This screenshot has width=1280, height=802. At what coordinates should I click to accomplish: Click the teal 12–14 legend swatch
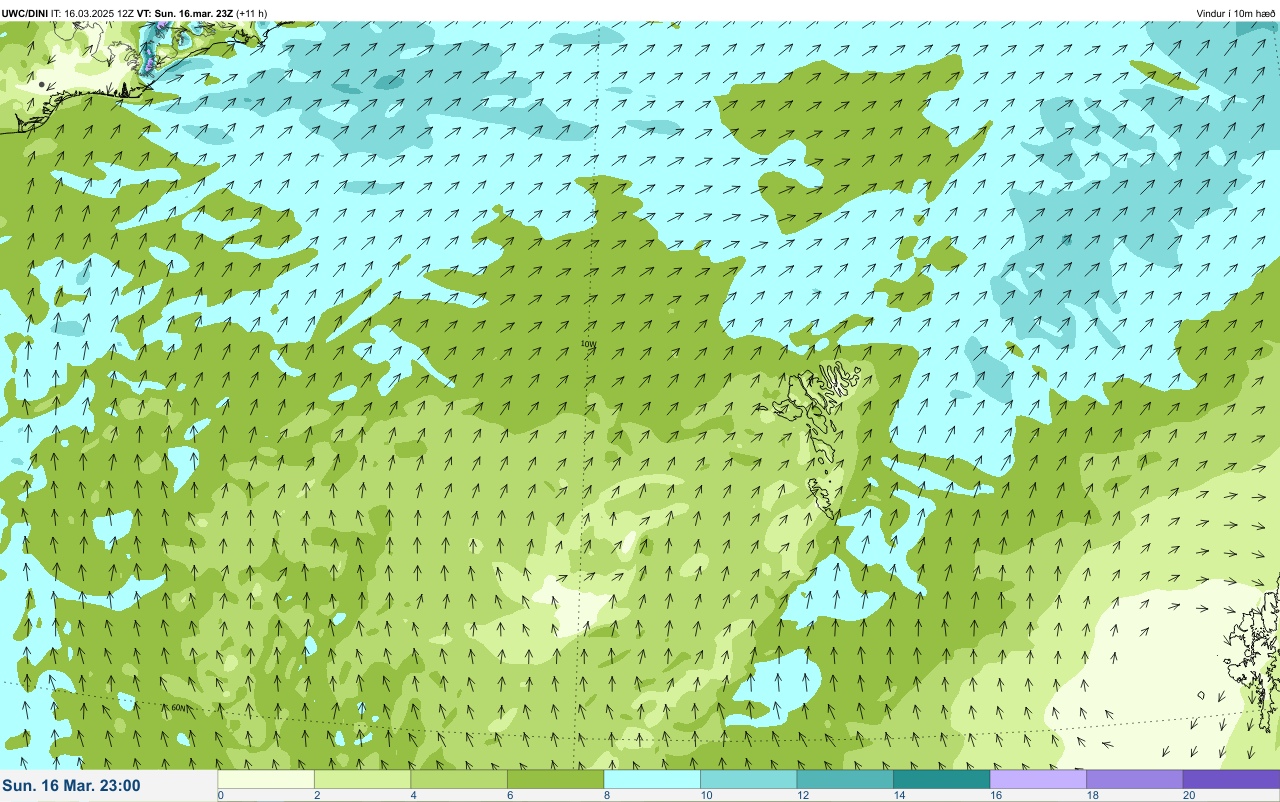pyautogui.click(x=845, y=779)
